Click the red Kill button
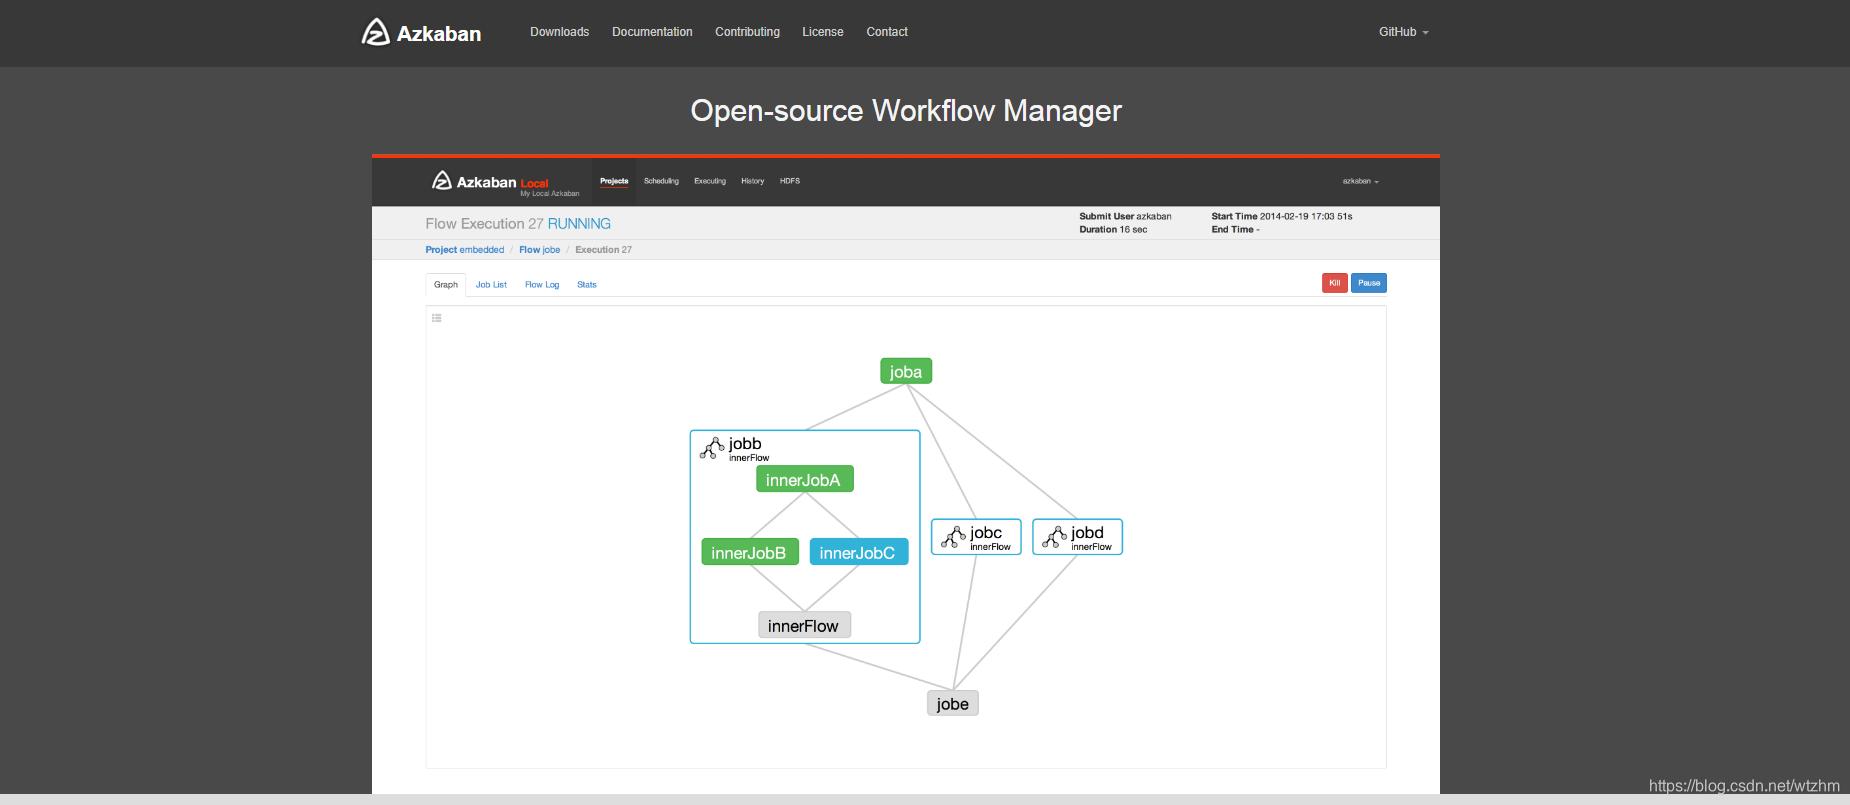 click(1335, 283)
